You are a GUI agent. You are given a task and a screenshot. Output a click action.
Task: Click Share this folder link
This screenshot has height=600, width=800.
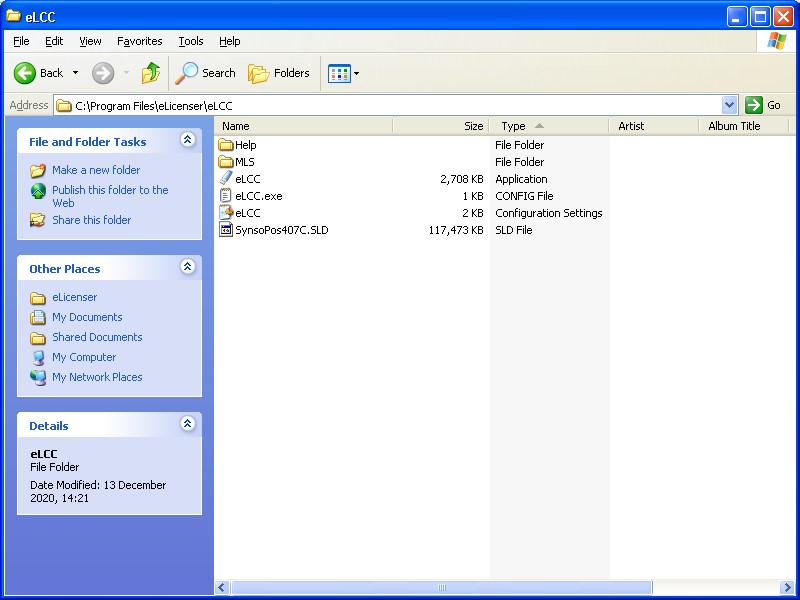91,220
